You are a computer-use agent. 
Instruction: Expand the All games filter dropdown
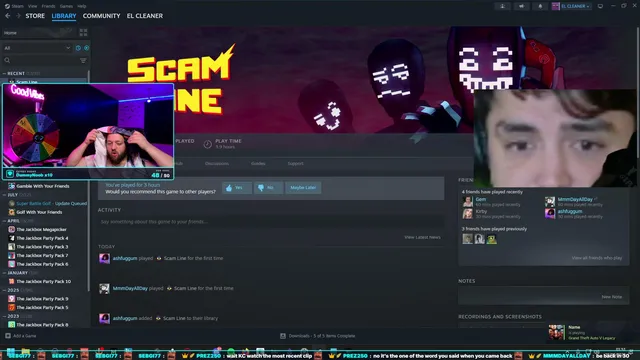(37, 48)
